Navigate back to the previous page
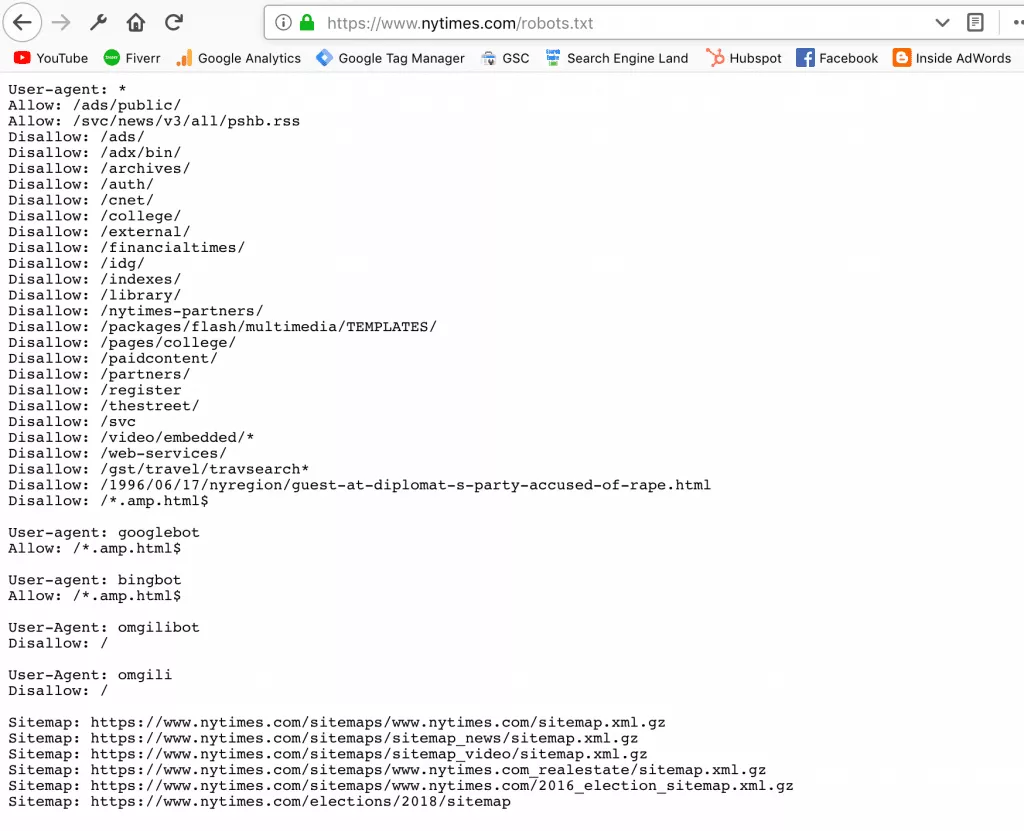Screen dimensions: 1024x831 click(x=22, y=22)
